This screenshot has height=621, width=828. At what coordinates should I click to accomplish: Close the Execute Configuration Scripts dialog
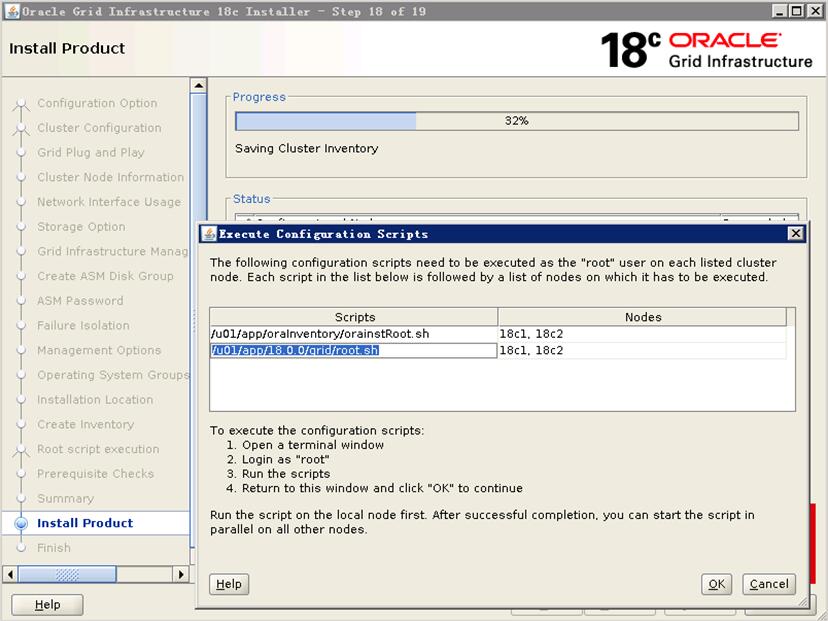point(795,233)
